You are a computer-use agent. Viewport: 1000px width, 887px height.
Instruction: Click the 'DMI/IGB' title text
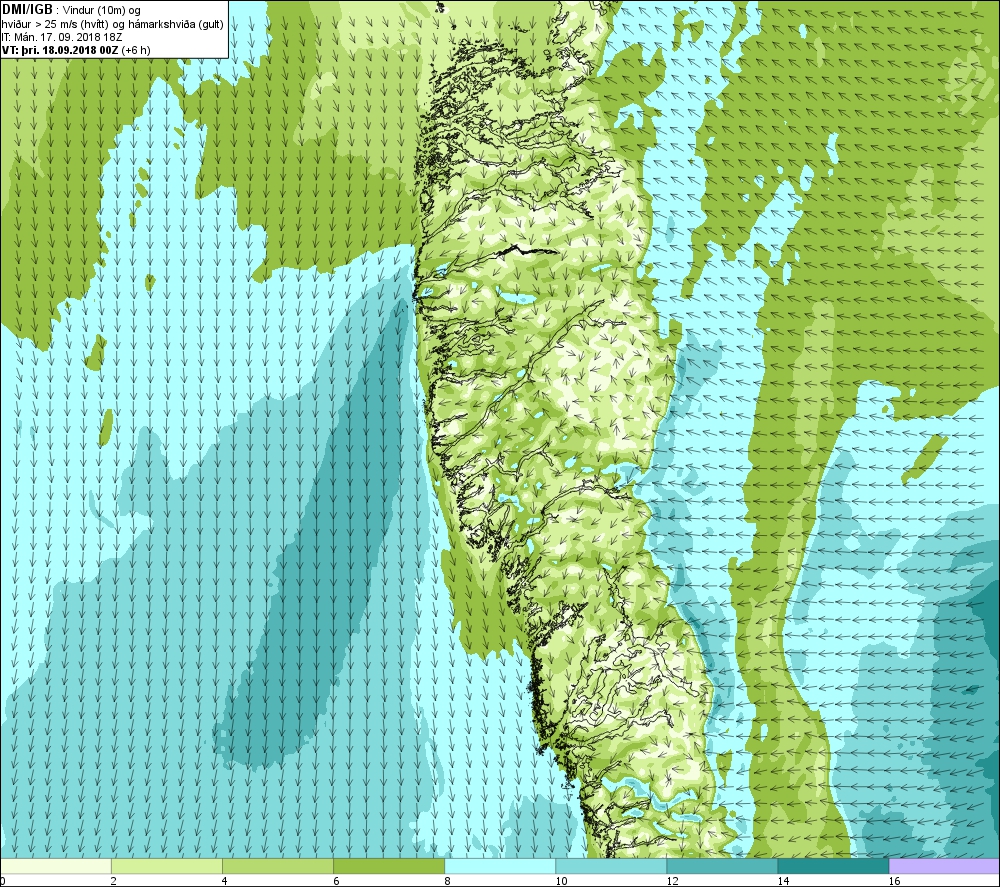[27, 10]
